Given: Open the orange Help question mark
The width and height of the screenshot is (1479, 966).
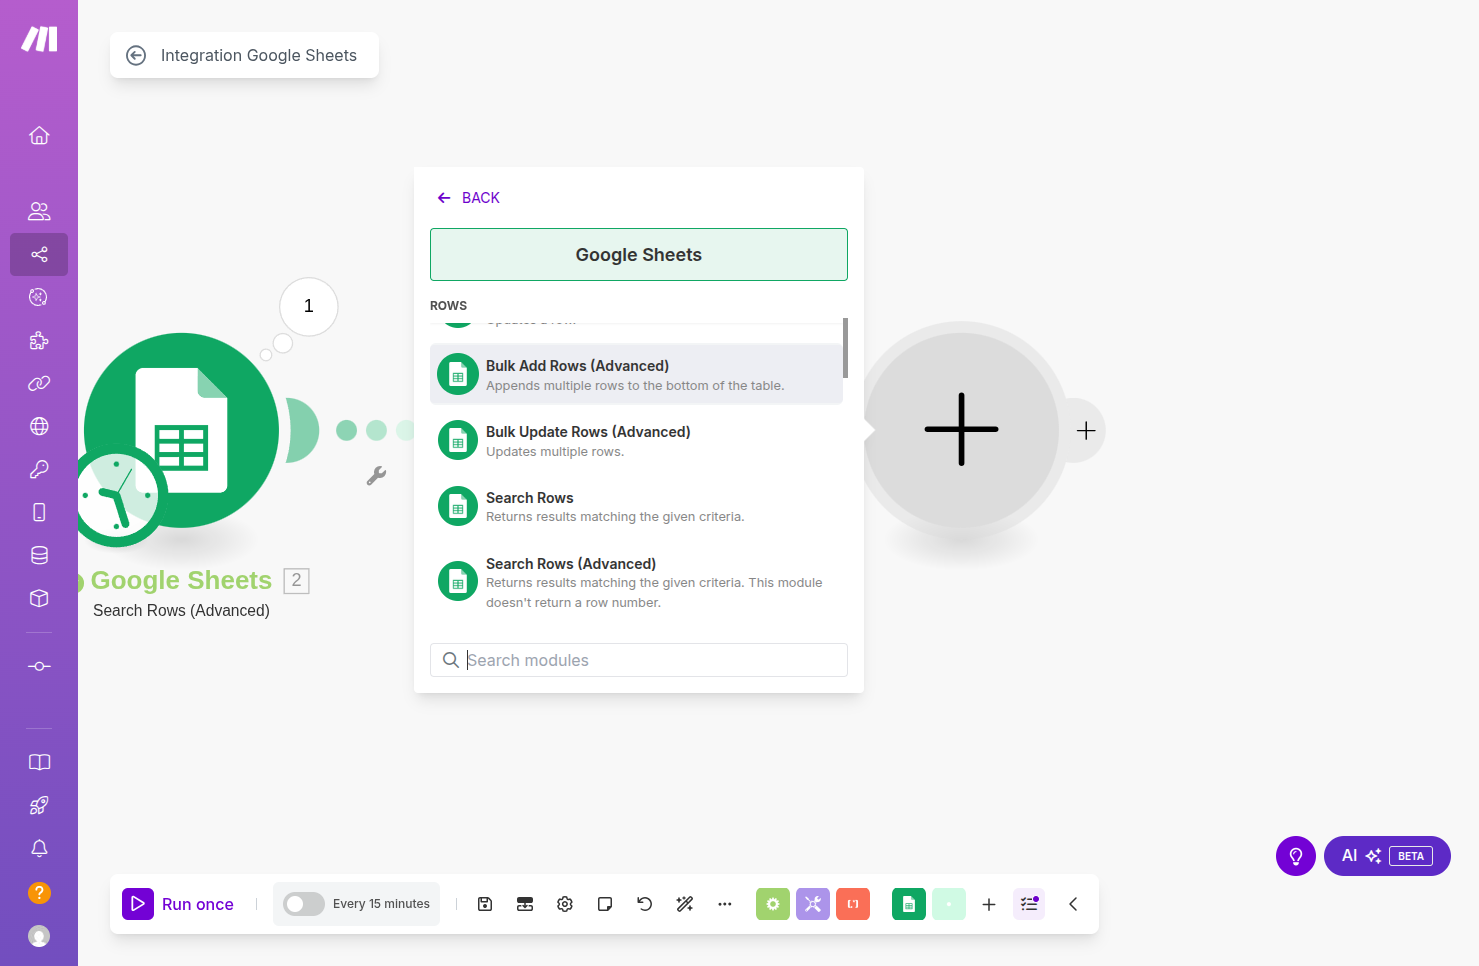Looking at the screenshot, I should point(39,892).
